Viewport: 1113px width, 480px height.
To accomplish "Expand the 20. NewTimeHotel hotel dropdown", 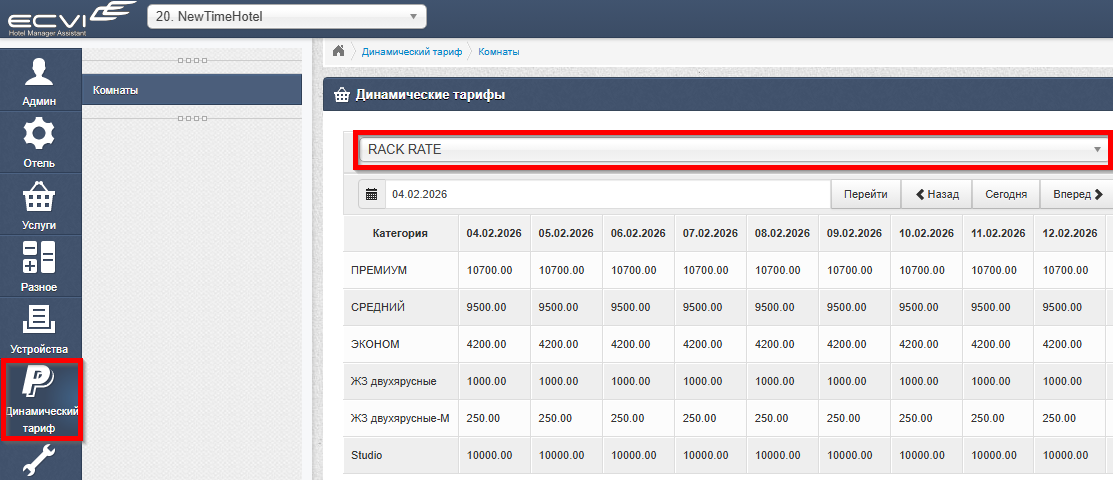I will tap(286, 17).
